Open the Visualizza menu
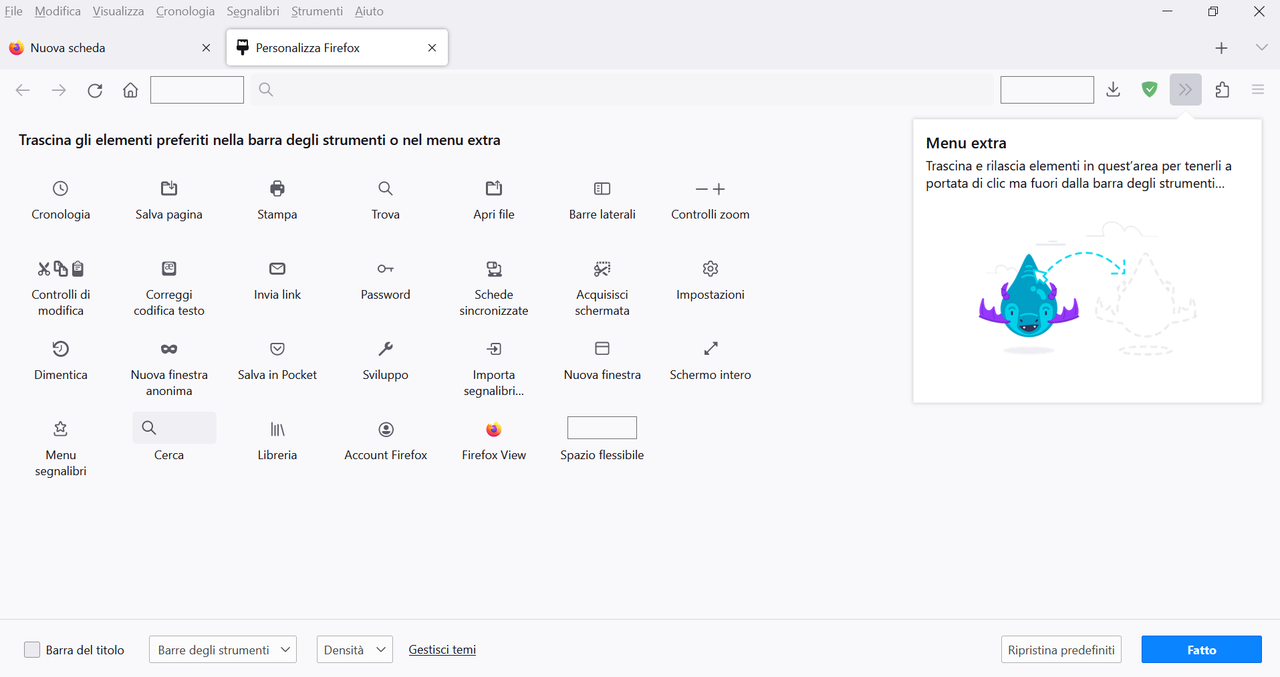The width and height of the screenshot is (1280, 677). point(118,11)
